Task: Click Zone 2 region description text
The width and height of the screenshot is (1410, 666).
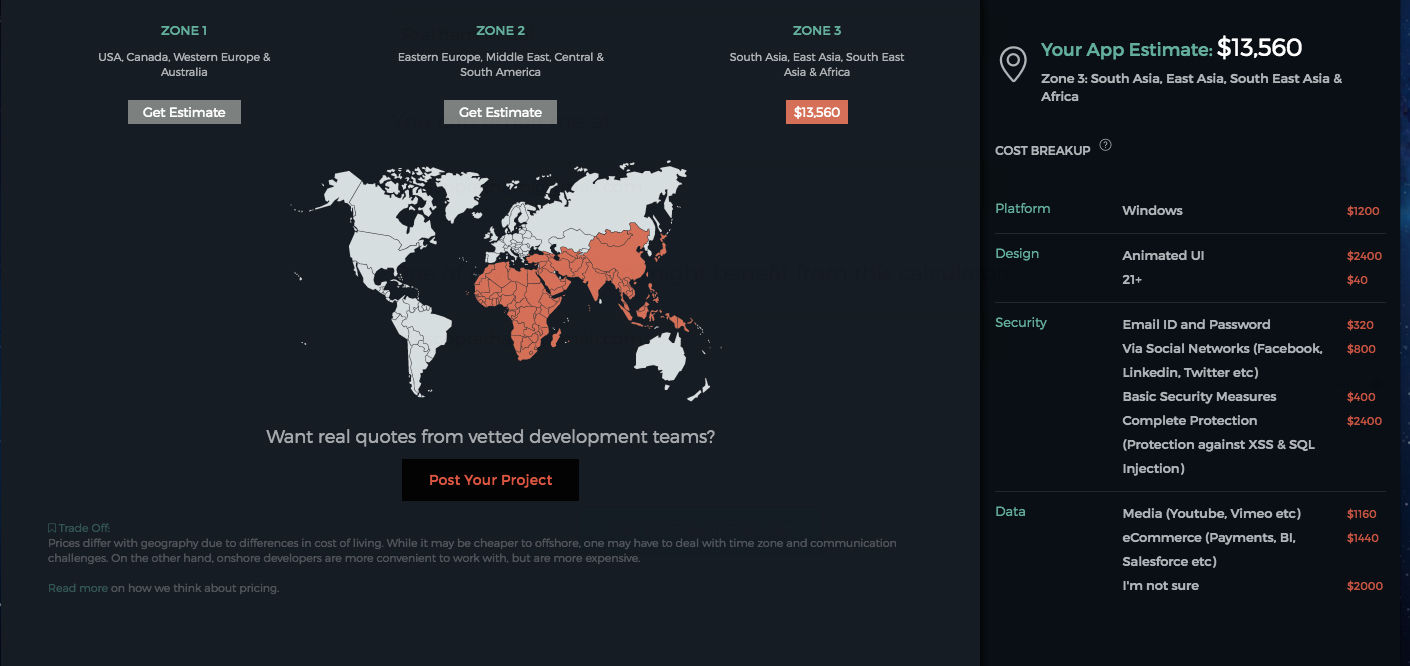Action: pyautogui.click(x=501, y=65)
